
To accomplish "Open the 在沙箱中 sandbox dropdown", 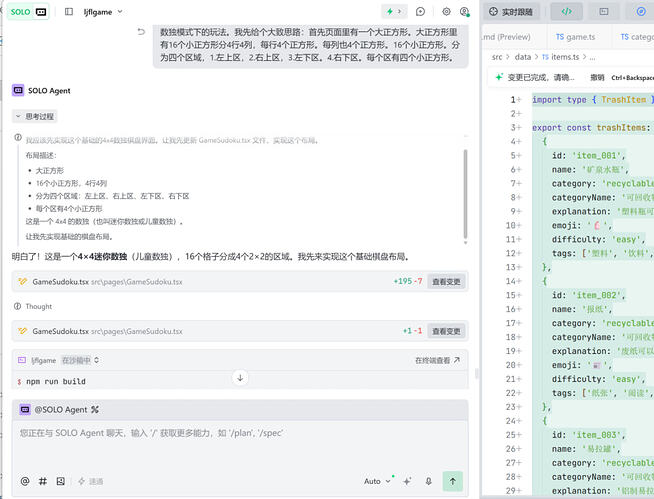I will pyautogui.click(x=80, y=360).
